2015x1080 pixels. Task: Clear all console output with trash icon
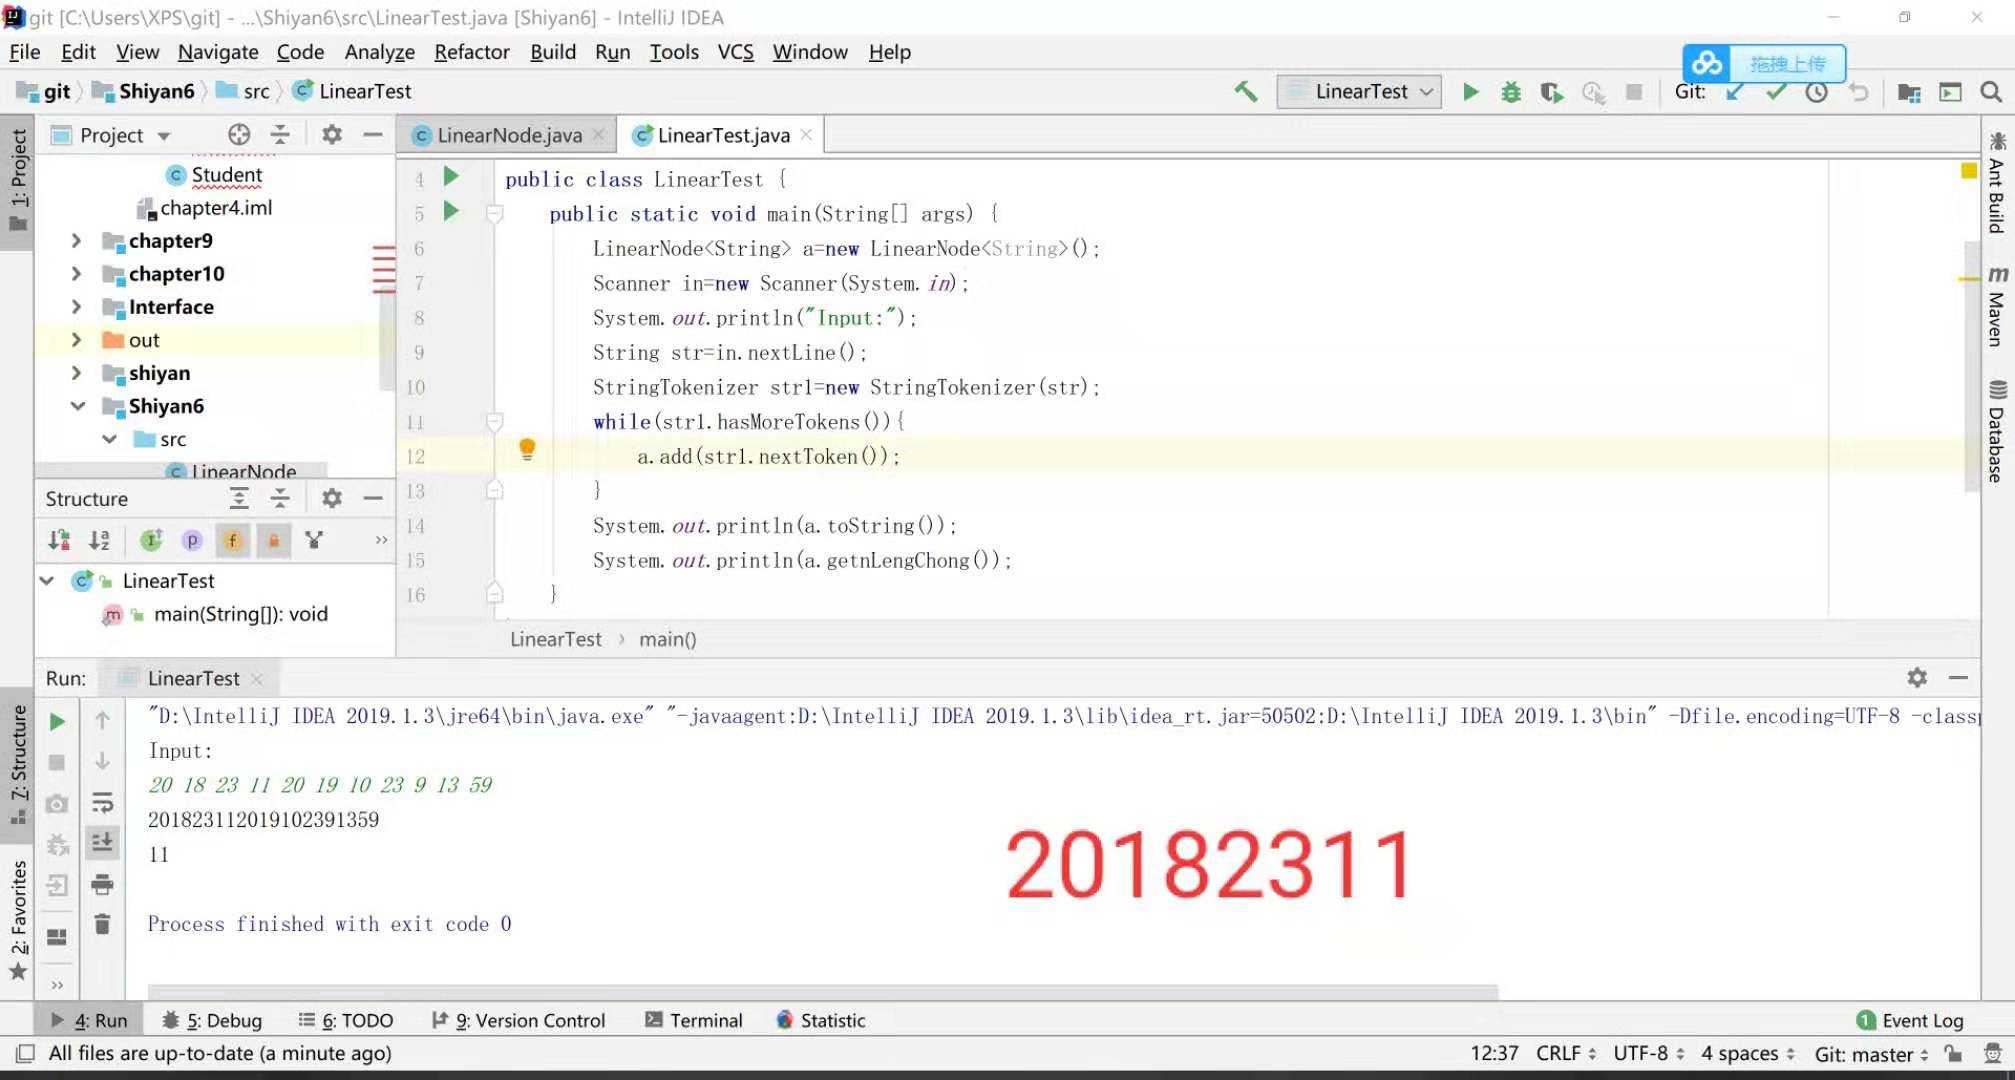(x=102, y=924)
